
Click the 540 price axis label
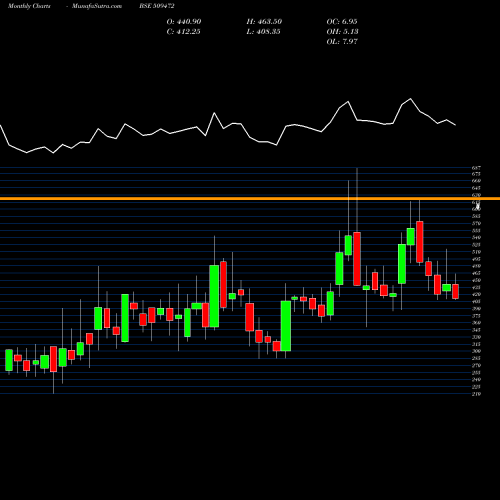pyautogui.click(x=476, y=238)
